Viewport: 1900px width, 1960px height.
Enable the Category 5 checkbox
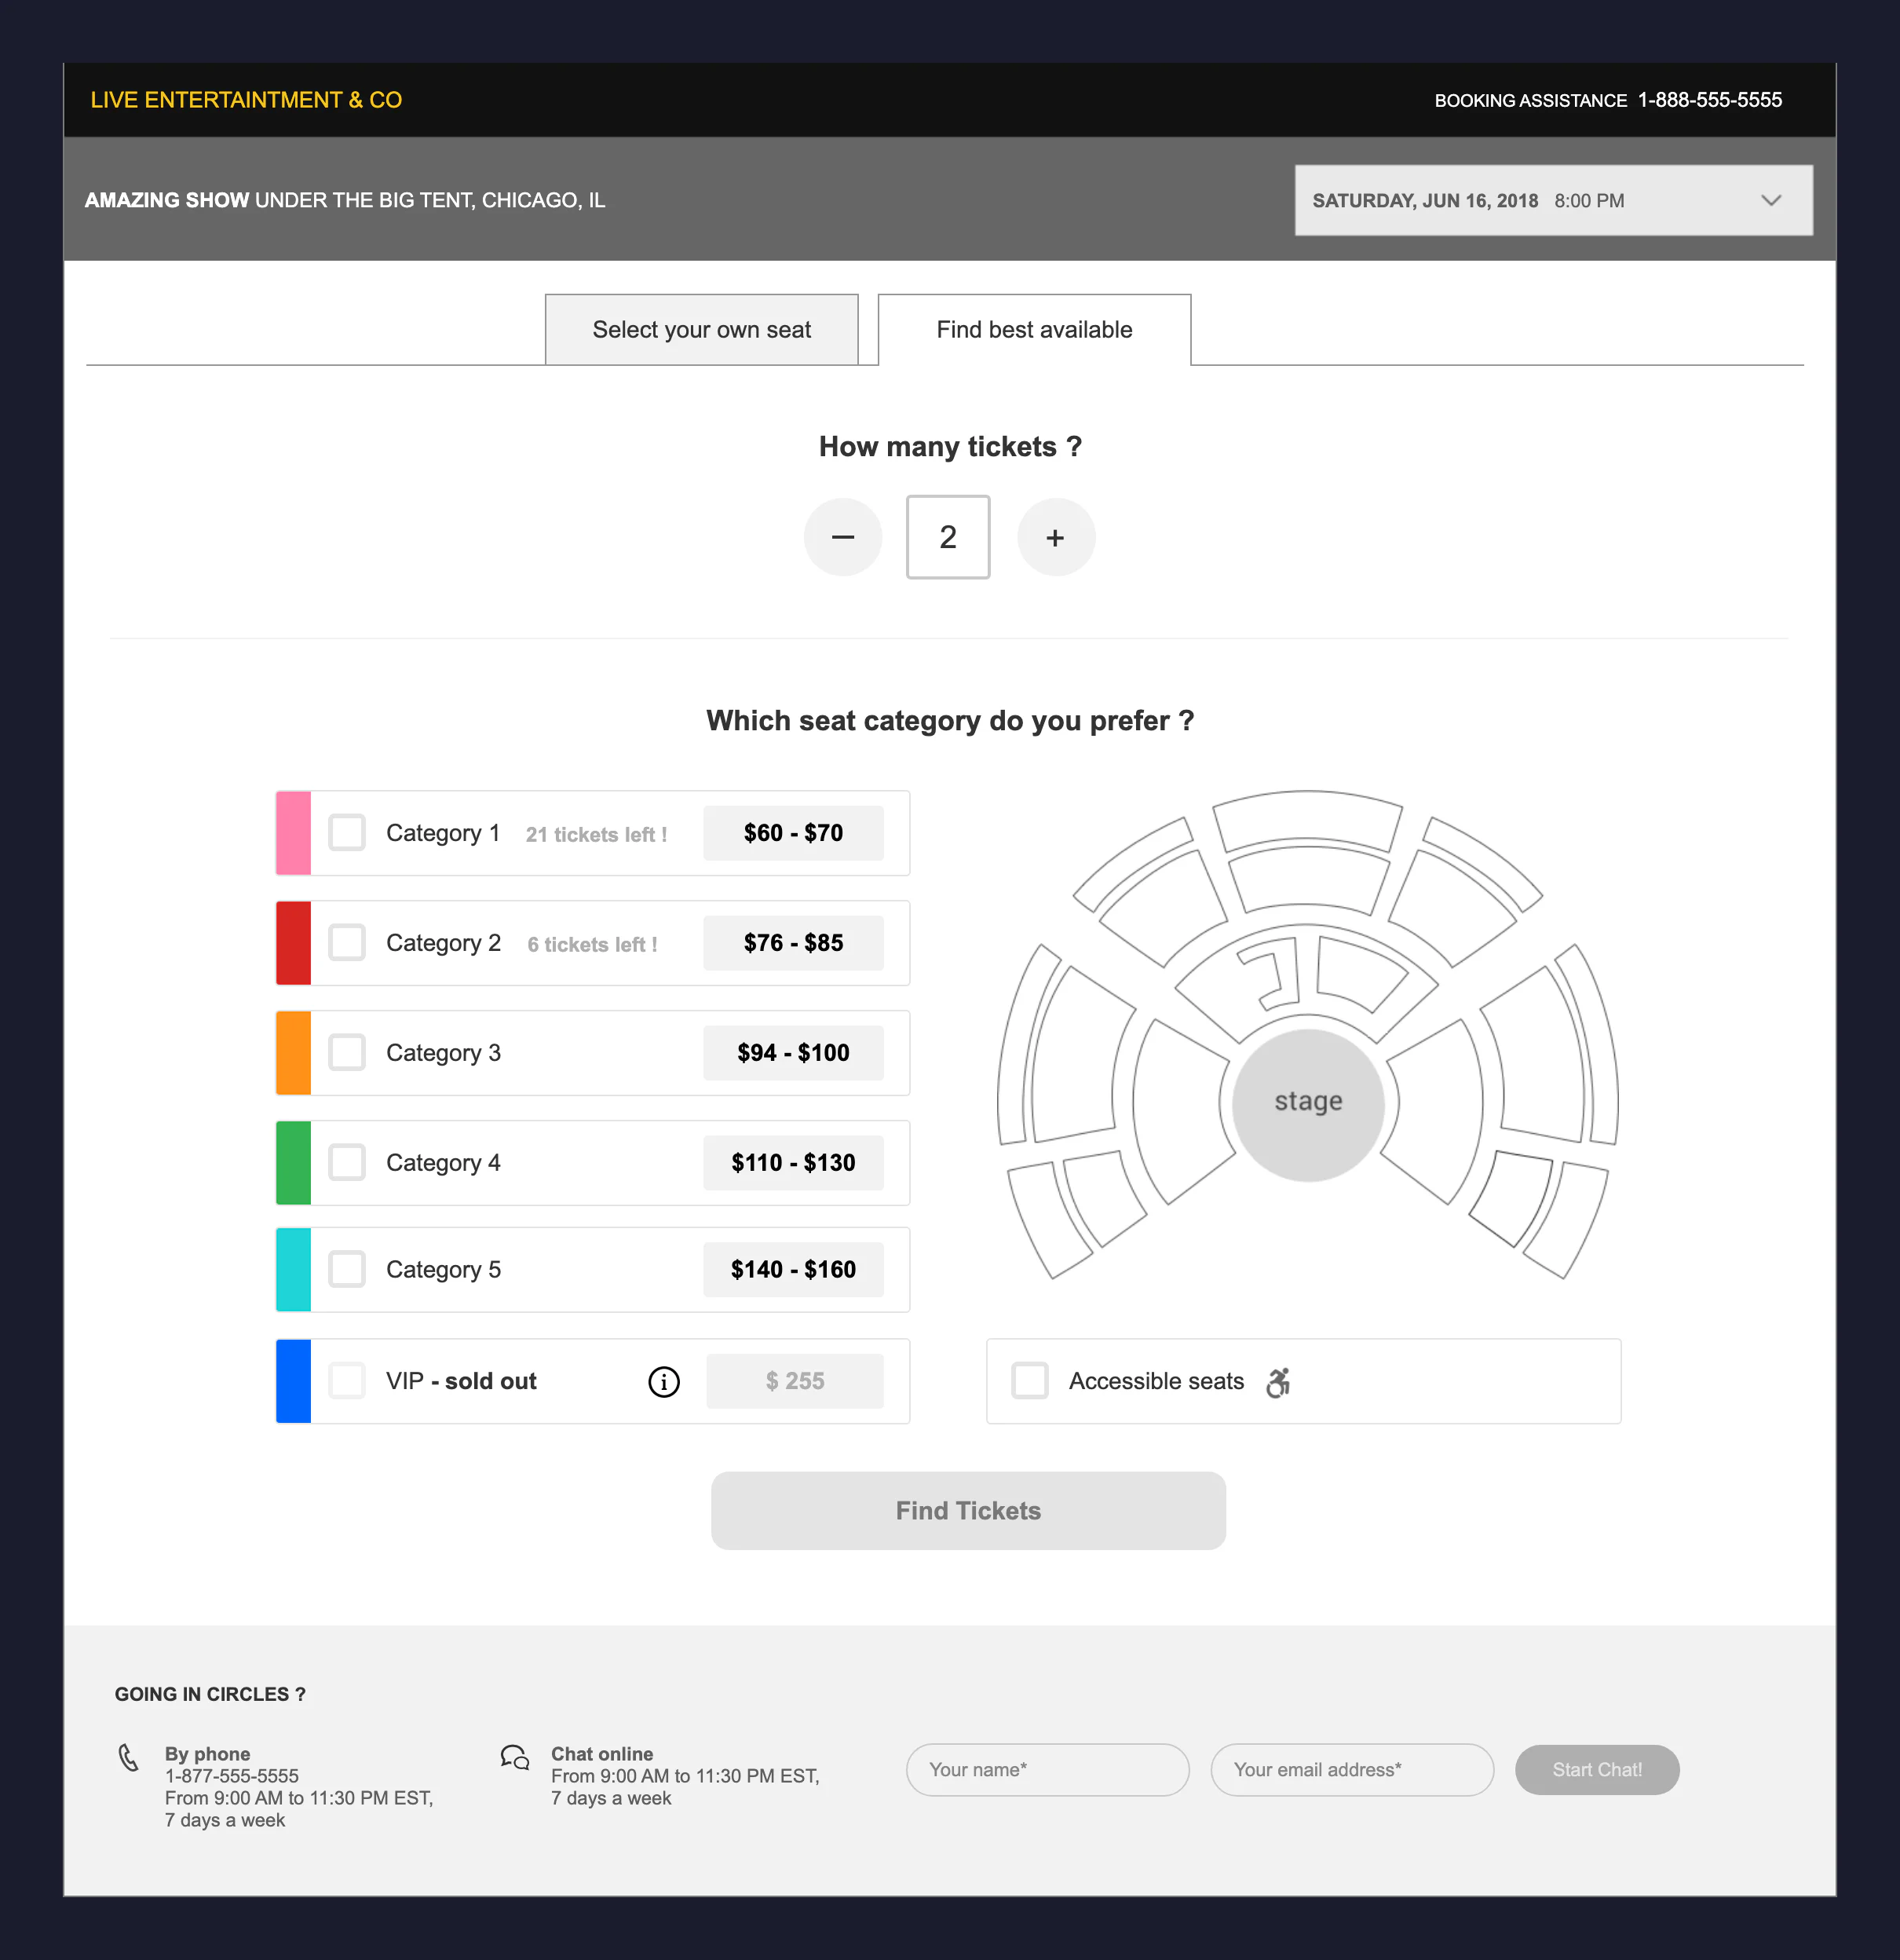[347, 1269]
